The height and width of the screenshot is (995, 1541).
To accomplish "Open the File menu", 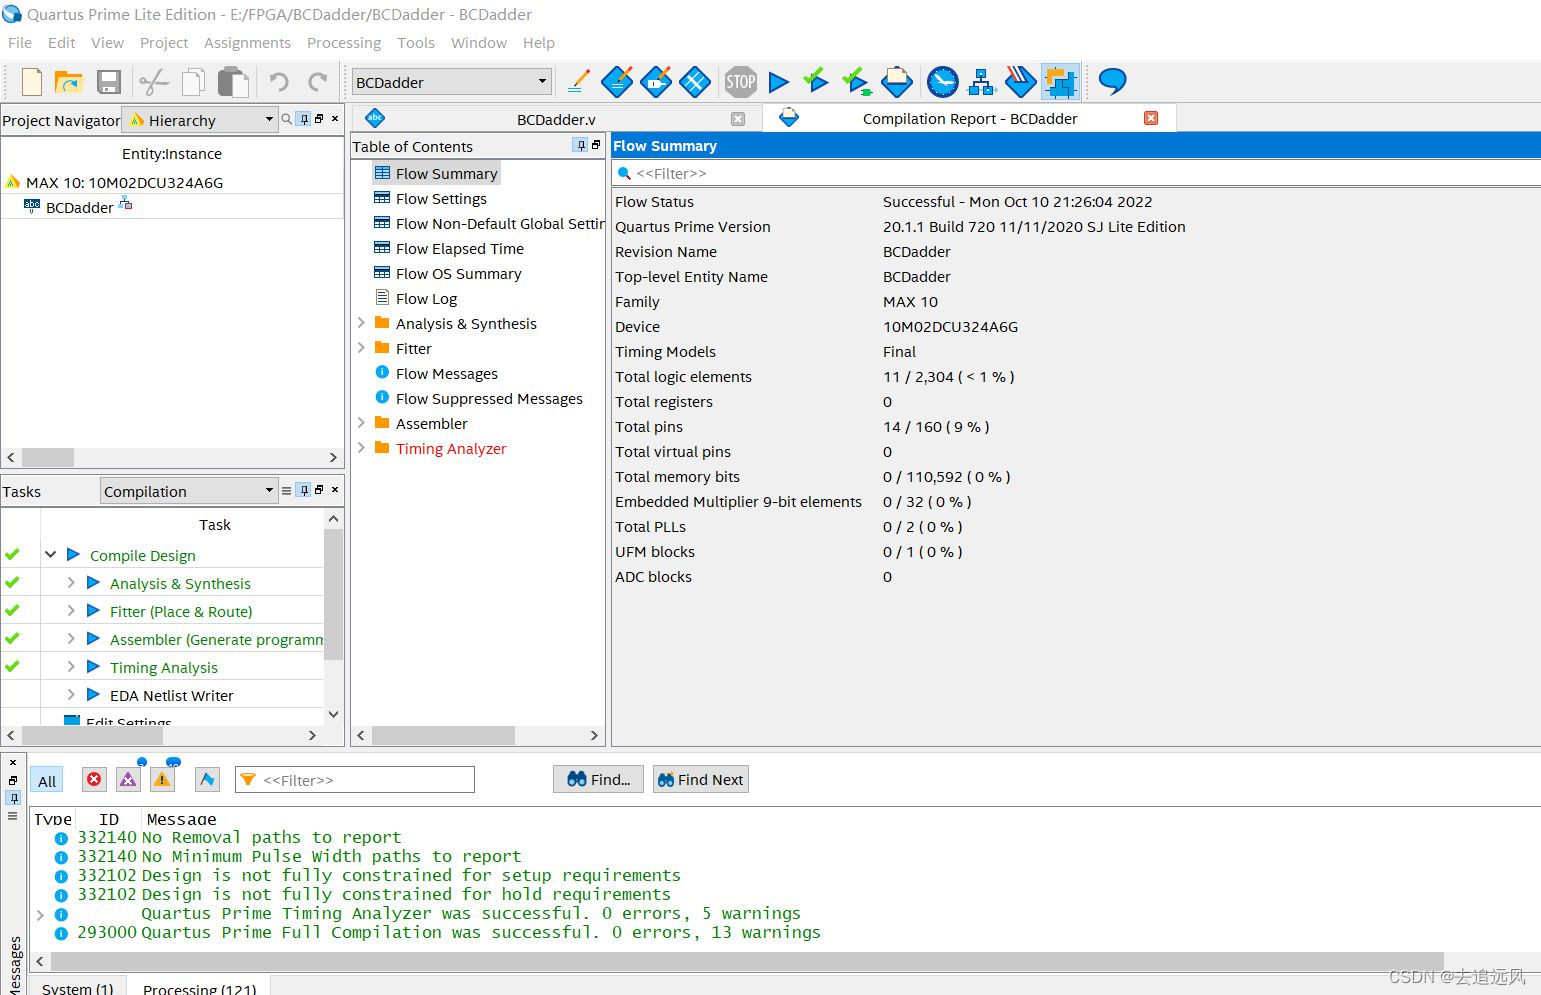I will coord(20,43).
